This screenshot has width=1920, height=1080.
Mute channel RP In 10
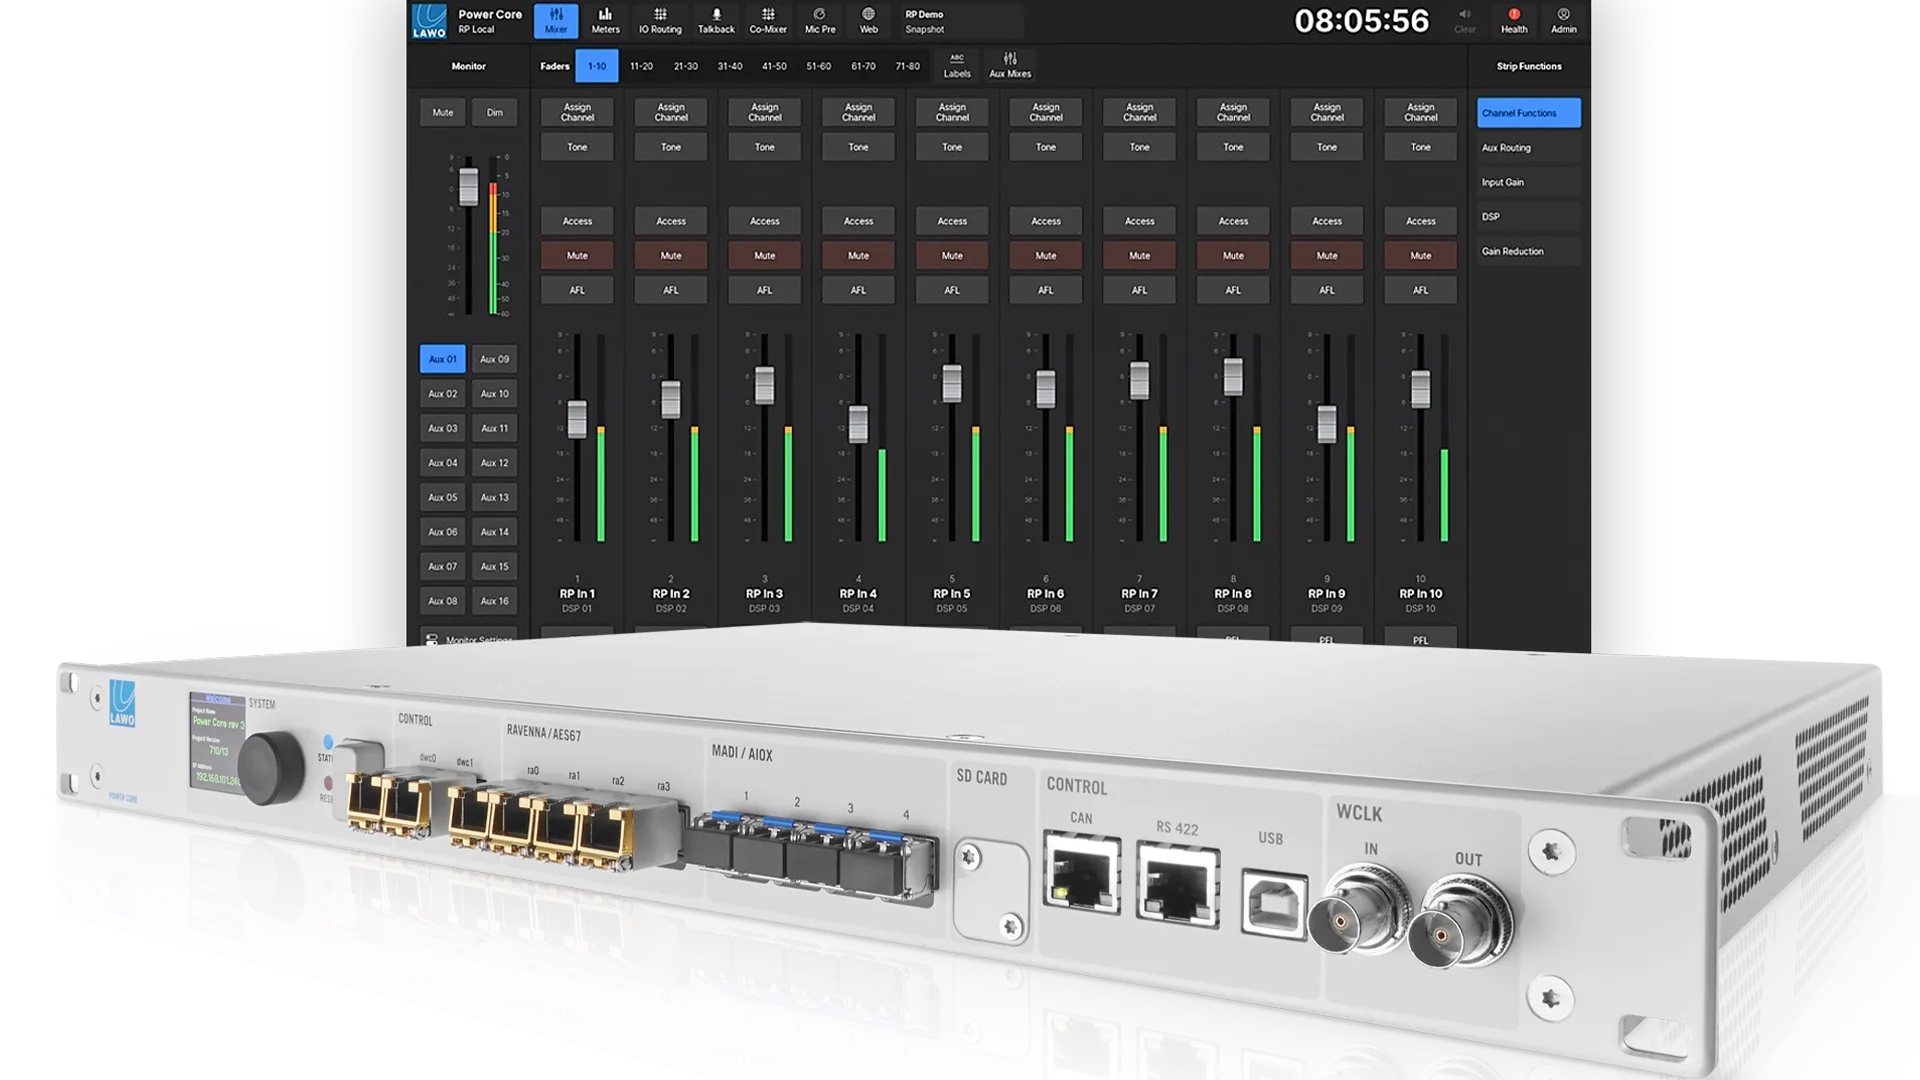(1421, 255)
